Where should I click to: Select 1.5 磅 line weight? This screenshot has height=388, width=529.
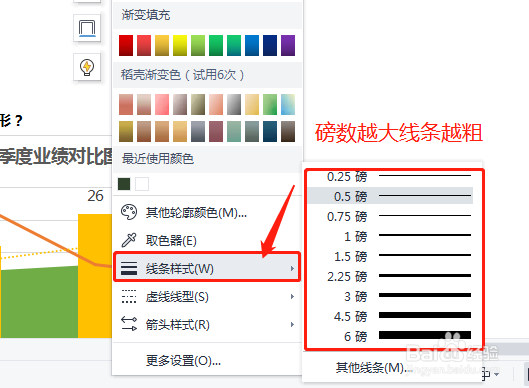pyautogui.click(x=390, y=256)
